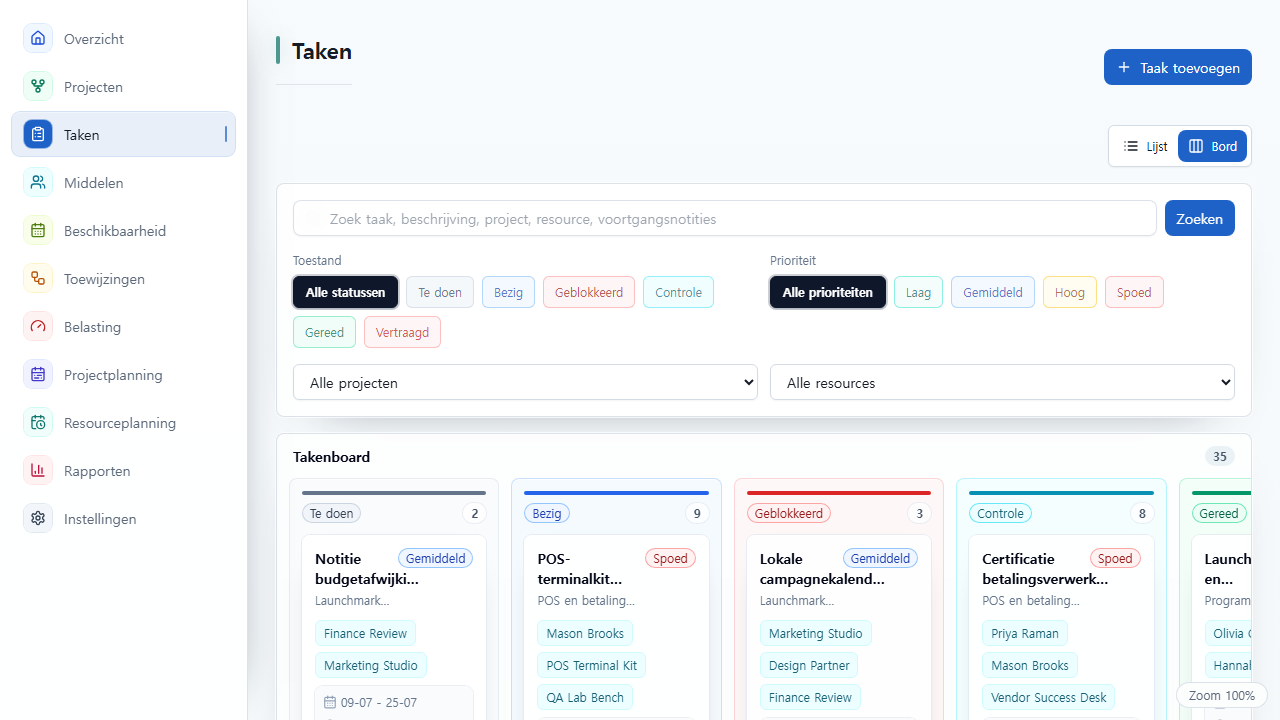Select Alle prioriteiten filter

pyautogui.click(x=828, y=292)
